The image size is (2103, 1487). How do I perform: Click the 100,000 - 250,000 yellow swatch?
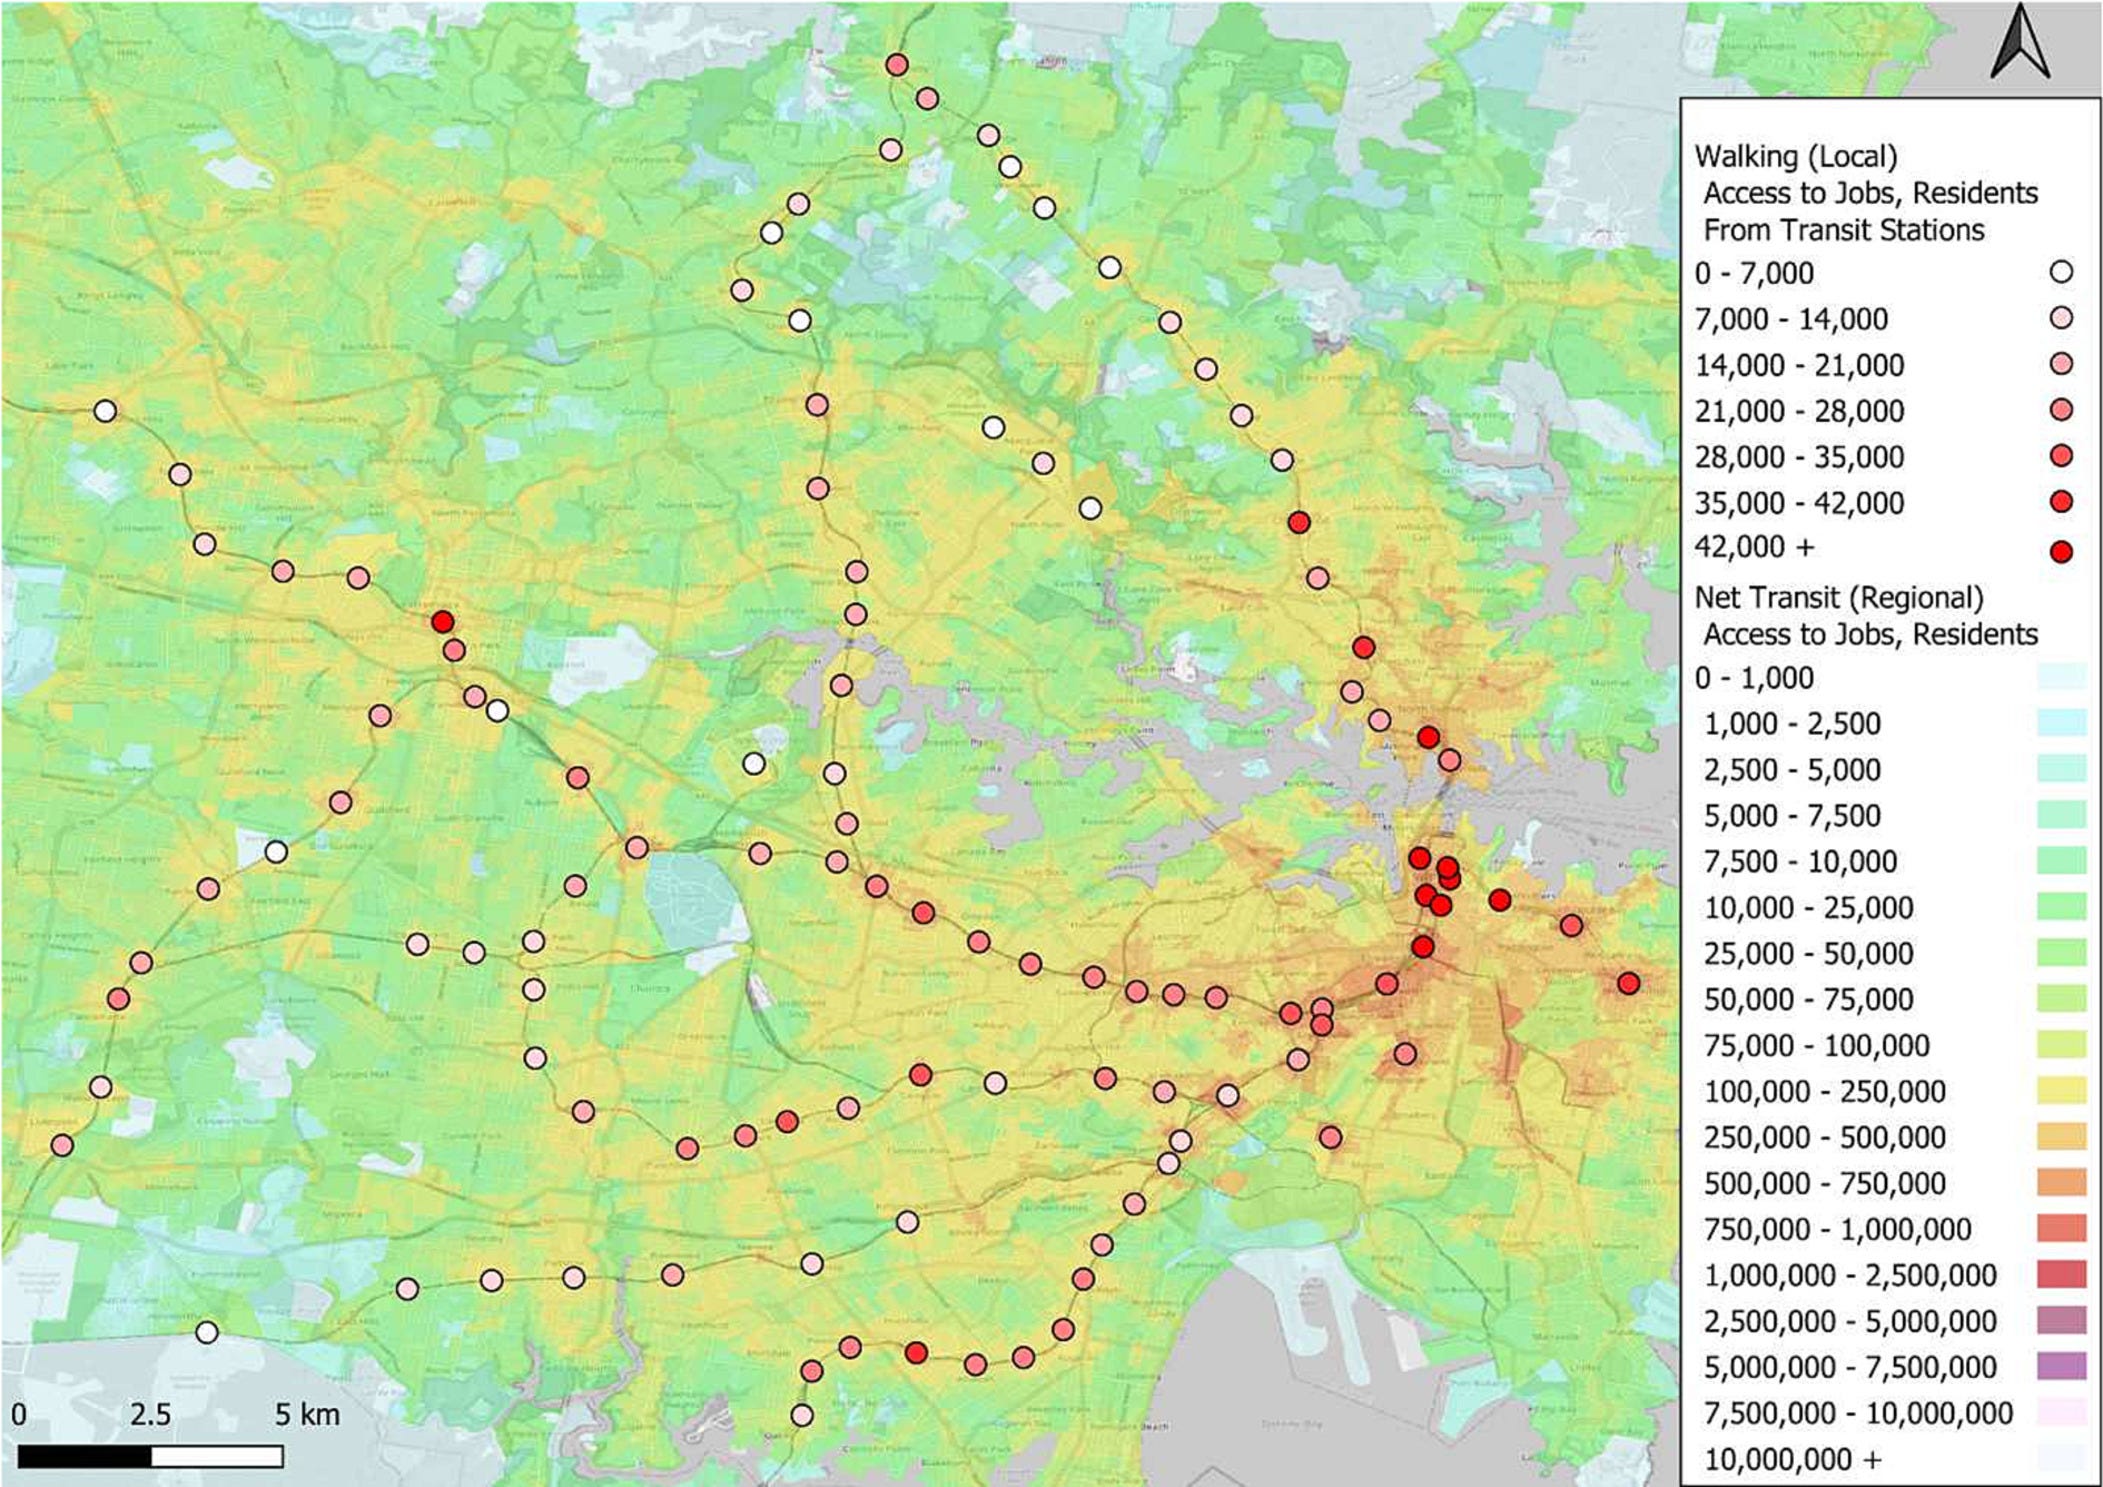click(x=2061, y=1091)
